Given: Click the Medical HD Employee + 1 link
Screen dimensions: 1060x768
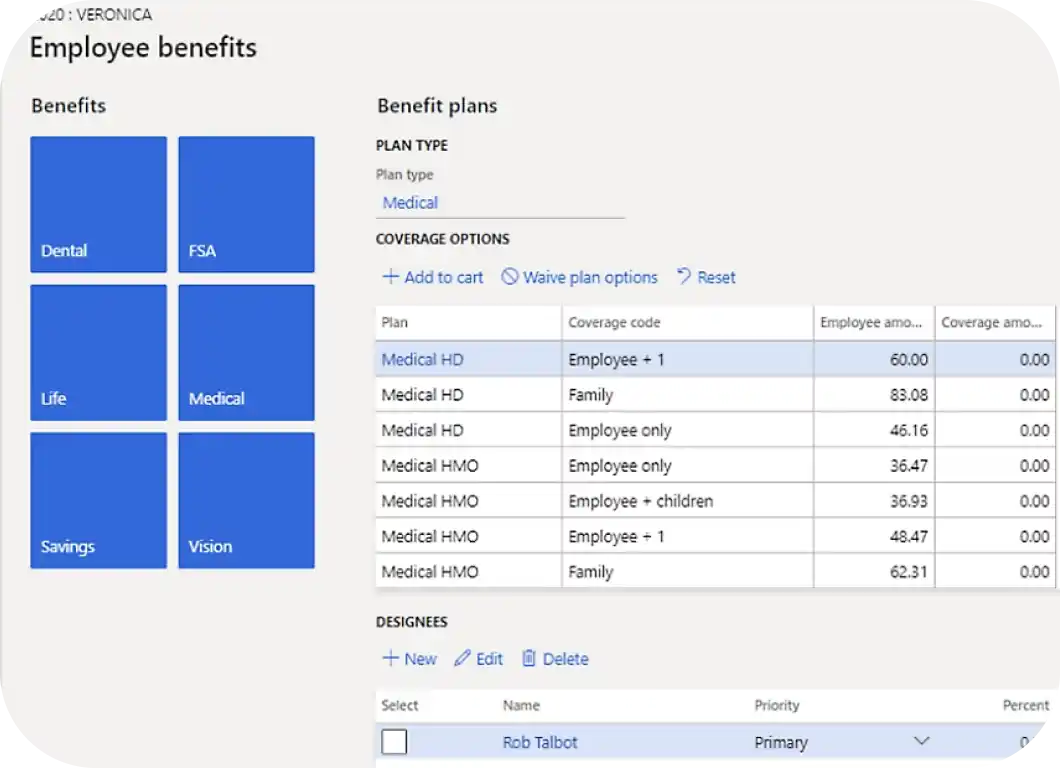Looking at the screenshot, I should tap(420, 359).
